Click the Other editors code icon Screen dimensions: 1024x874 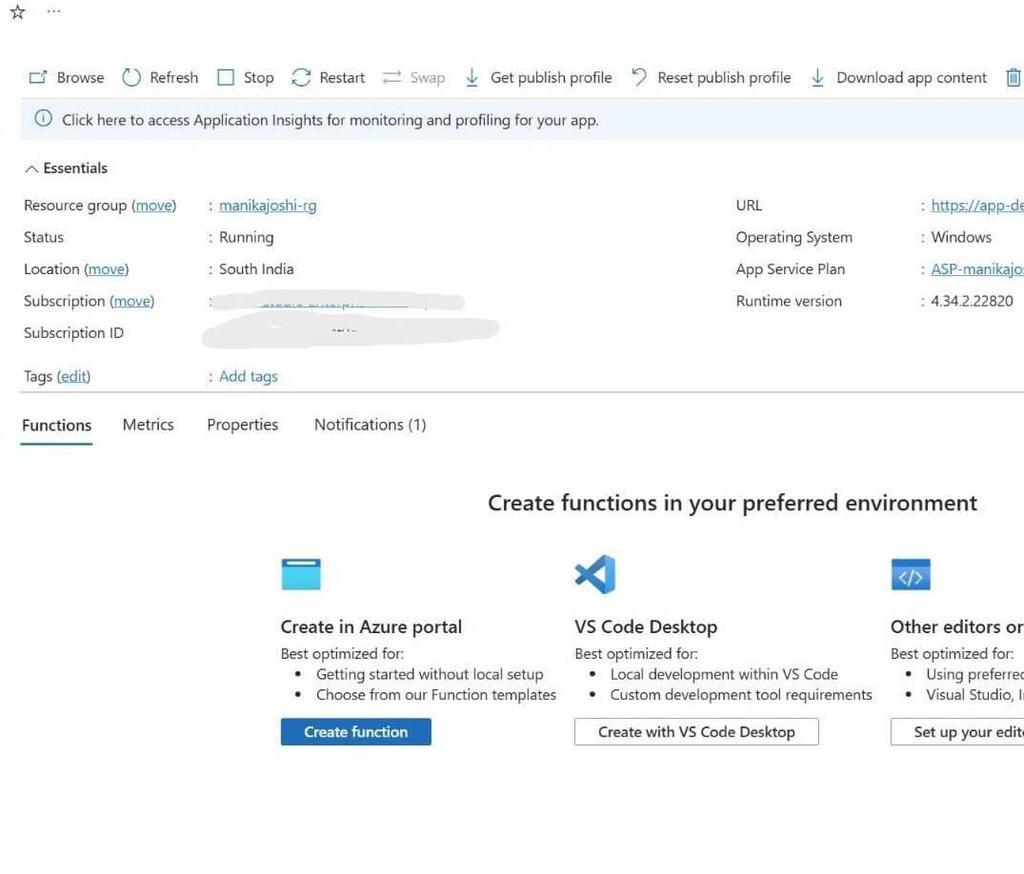910,575
